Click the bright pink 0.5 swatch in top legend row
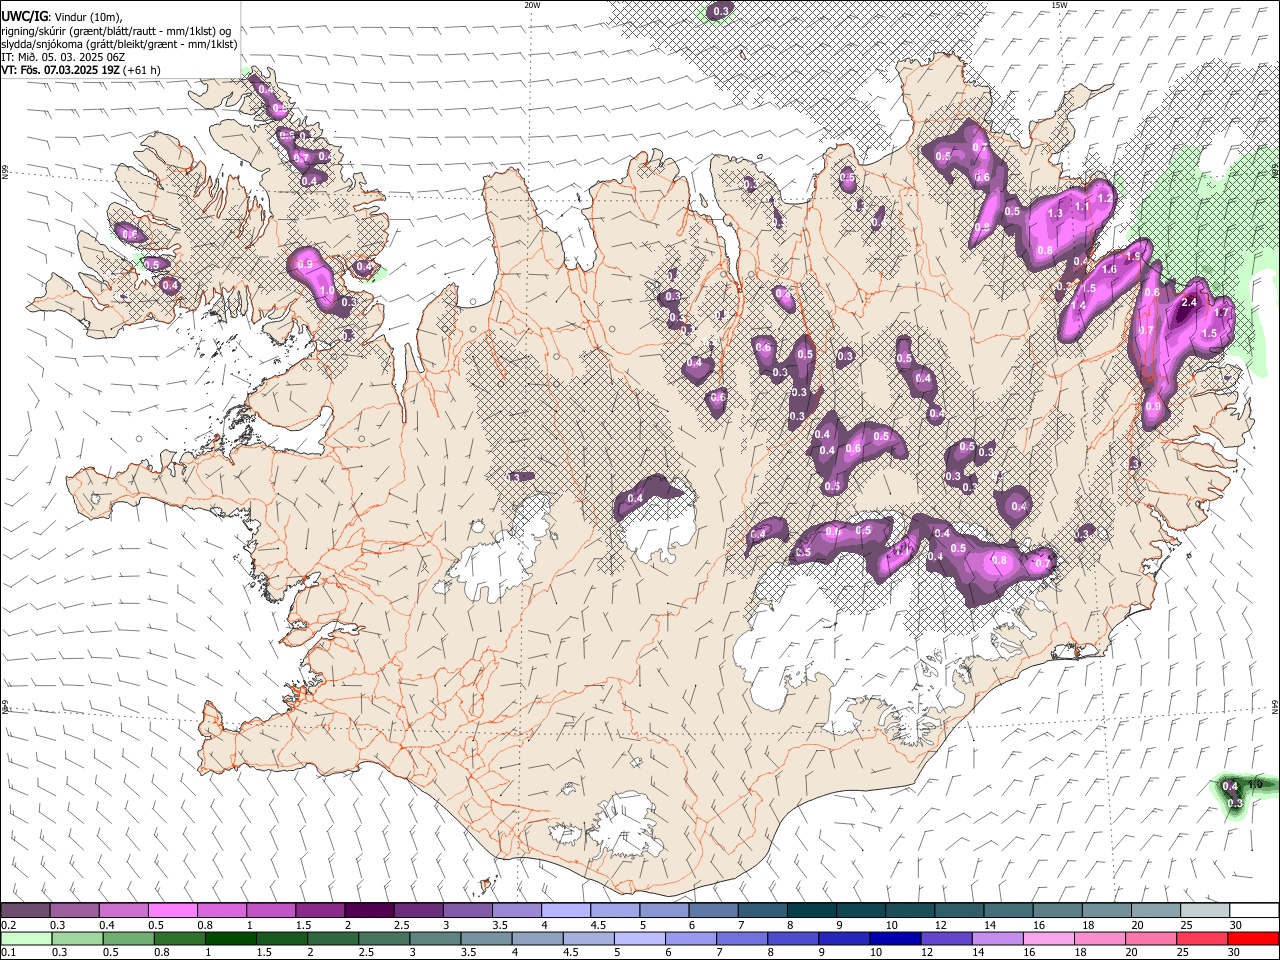This screenshot has height=960, width=1280. (172, 910)
